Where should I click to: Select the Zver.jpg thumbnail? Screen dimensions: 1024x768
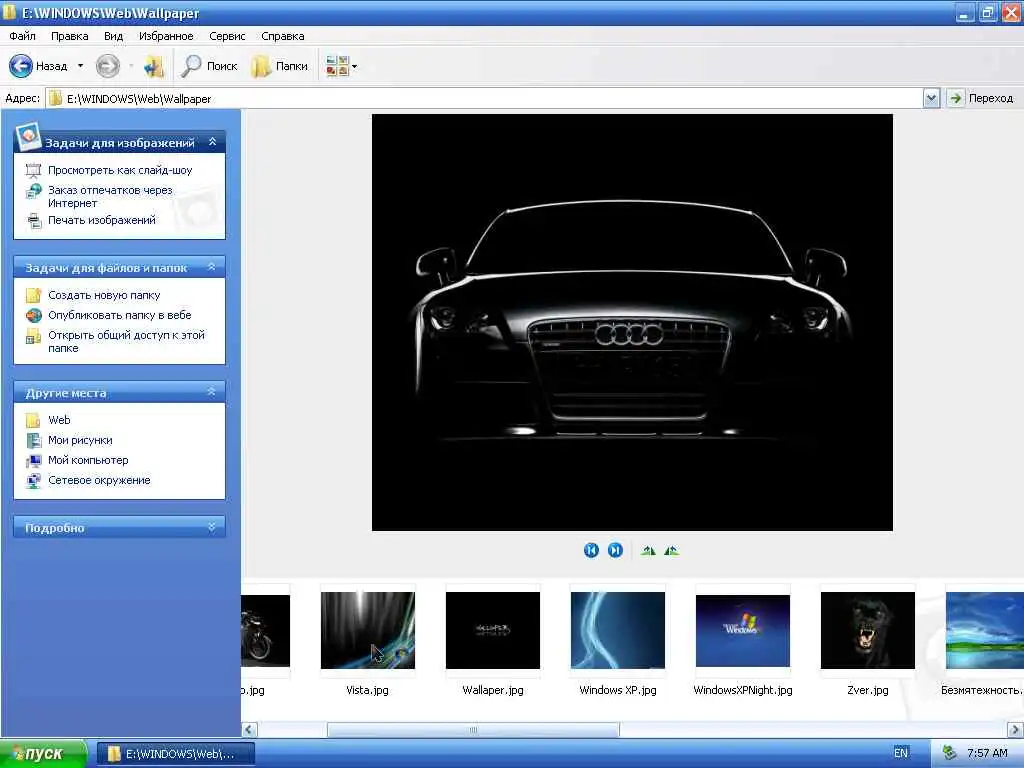click(x=868, y=630)
